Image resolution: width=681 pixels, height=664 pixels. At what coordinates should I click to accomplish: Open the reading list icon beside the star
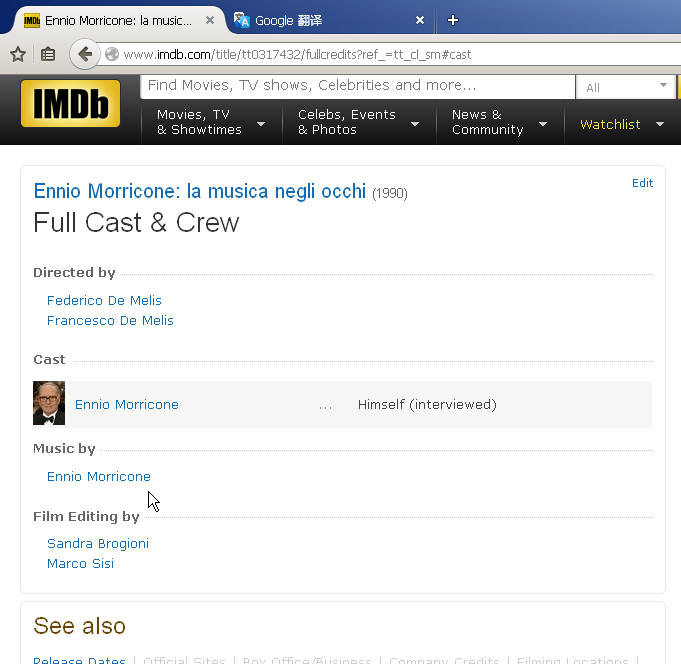click(48, 54)
